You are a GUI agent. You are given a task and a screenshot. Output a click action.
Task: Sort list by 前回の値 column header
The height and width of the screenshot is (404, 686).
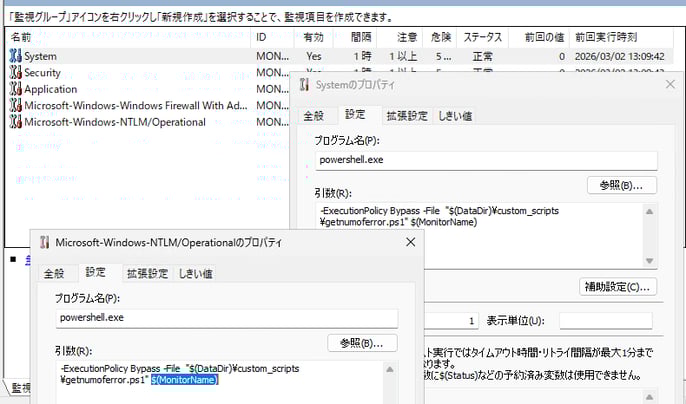coord(539,37)
